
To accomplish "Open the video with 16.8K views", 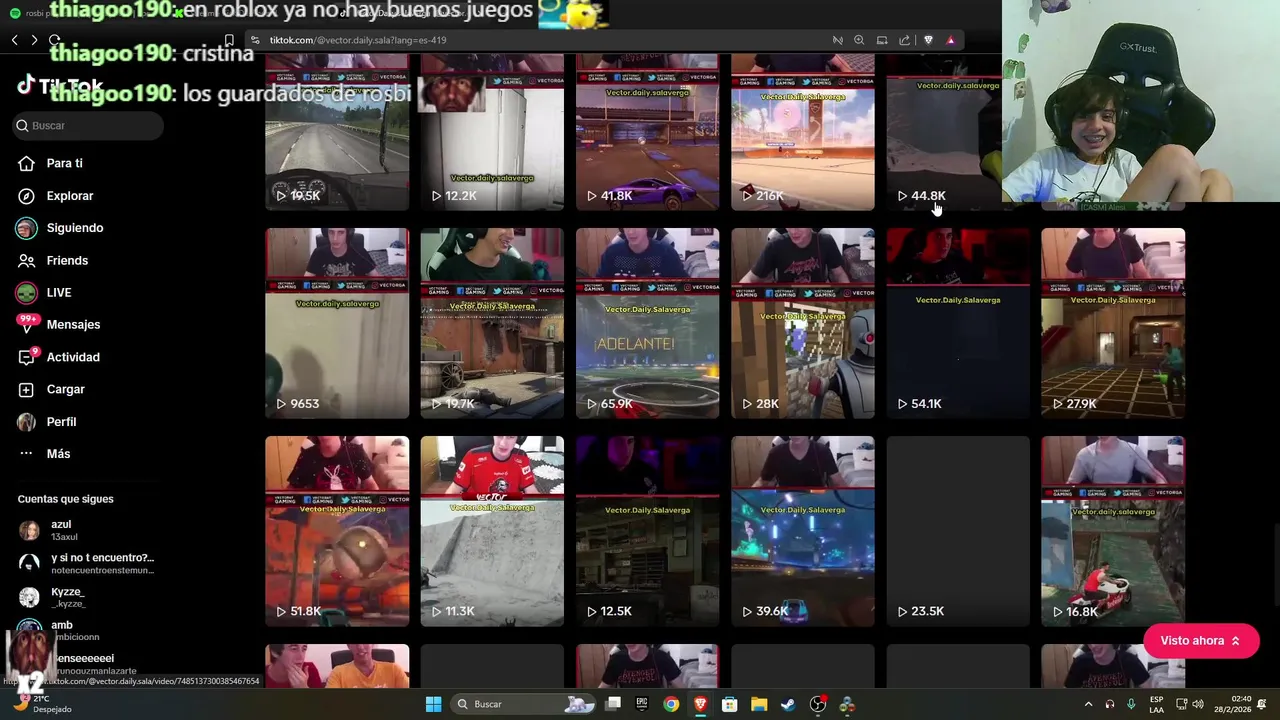I will [x=1113, y=531].
